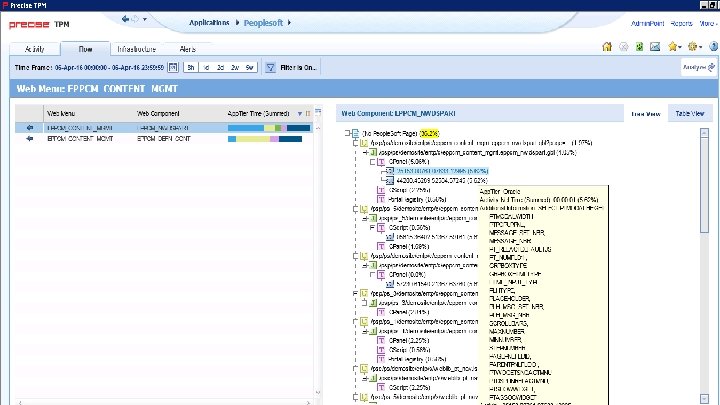Click tree panel scrollbar down arrow
720x405 pixels.
pos(705,398)
